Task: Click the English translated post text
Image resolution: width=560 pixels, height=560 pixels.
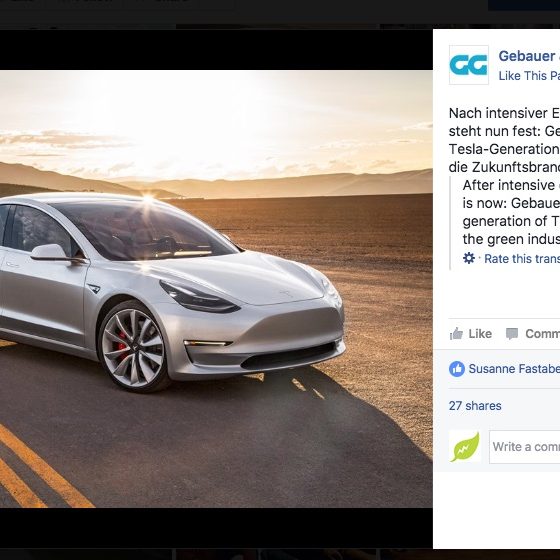Action: pos(511,212)
